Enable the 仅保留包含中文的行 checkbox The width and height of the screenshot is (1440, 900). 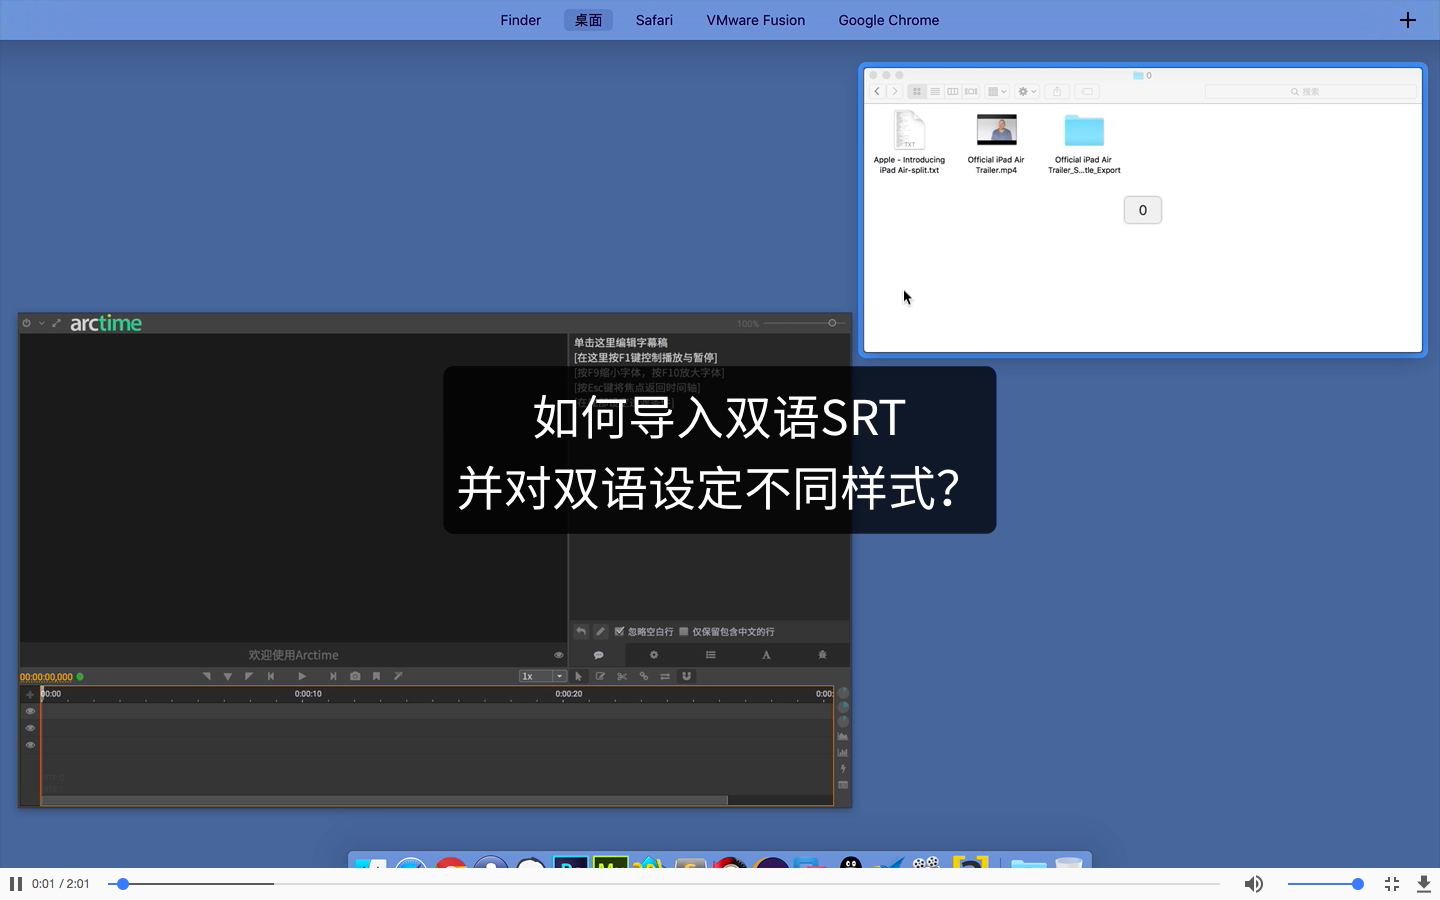[x=684, y=631]
